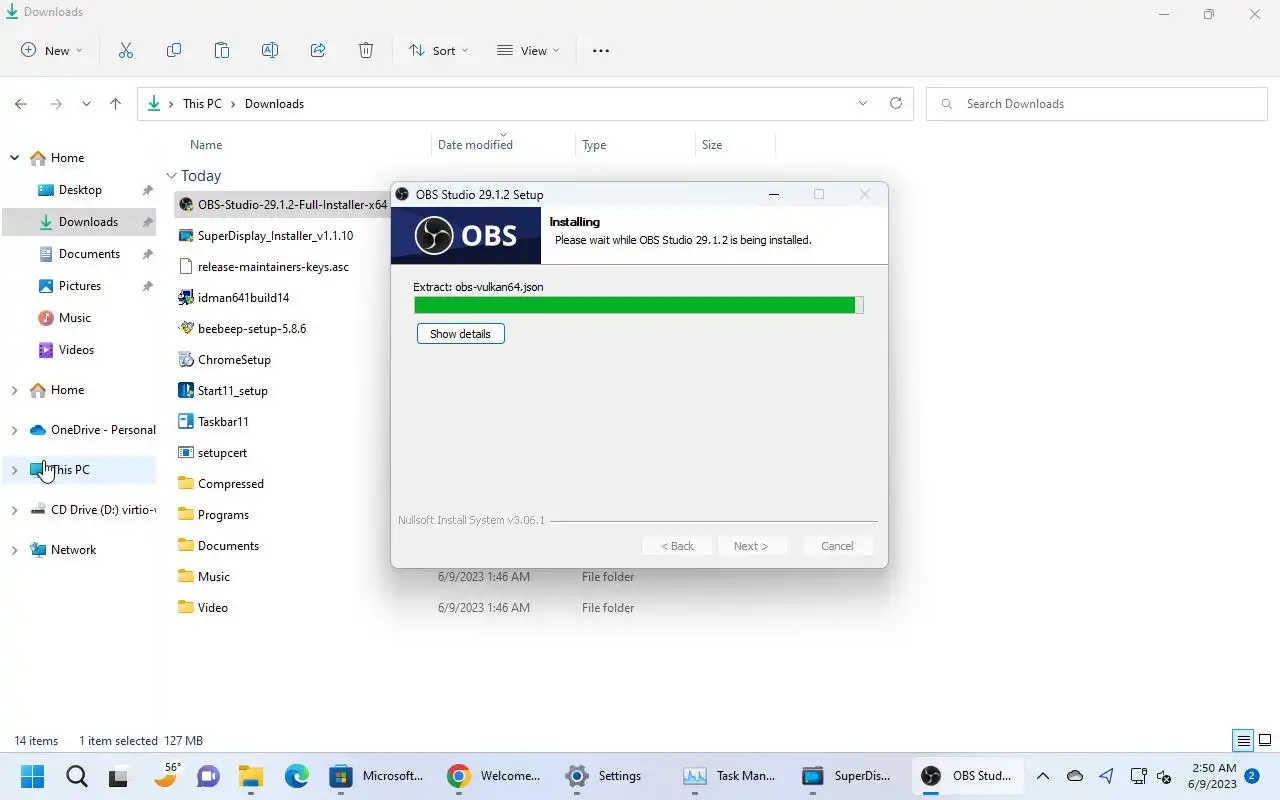
Task: Open Windows Start menu
Action: coord(32,776)
